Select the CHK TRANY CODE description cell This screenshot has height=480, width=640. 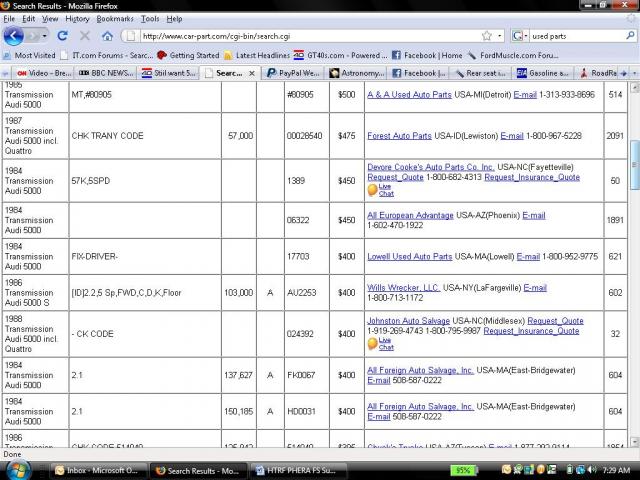145,136
